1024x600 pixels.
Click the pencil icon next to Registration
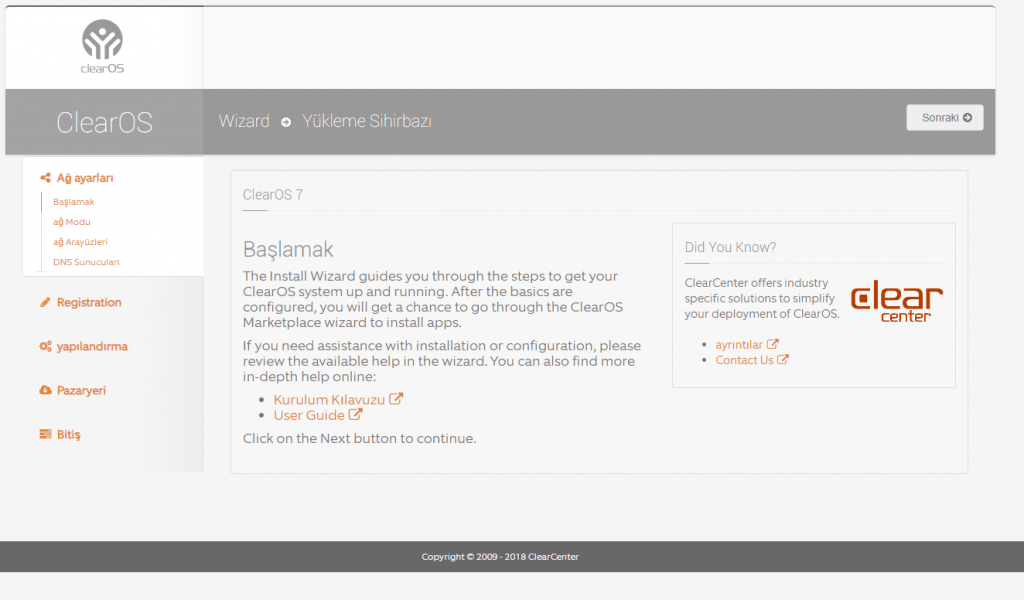45,302
